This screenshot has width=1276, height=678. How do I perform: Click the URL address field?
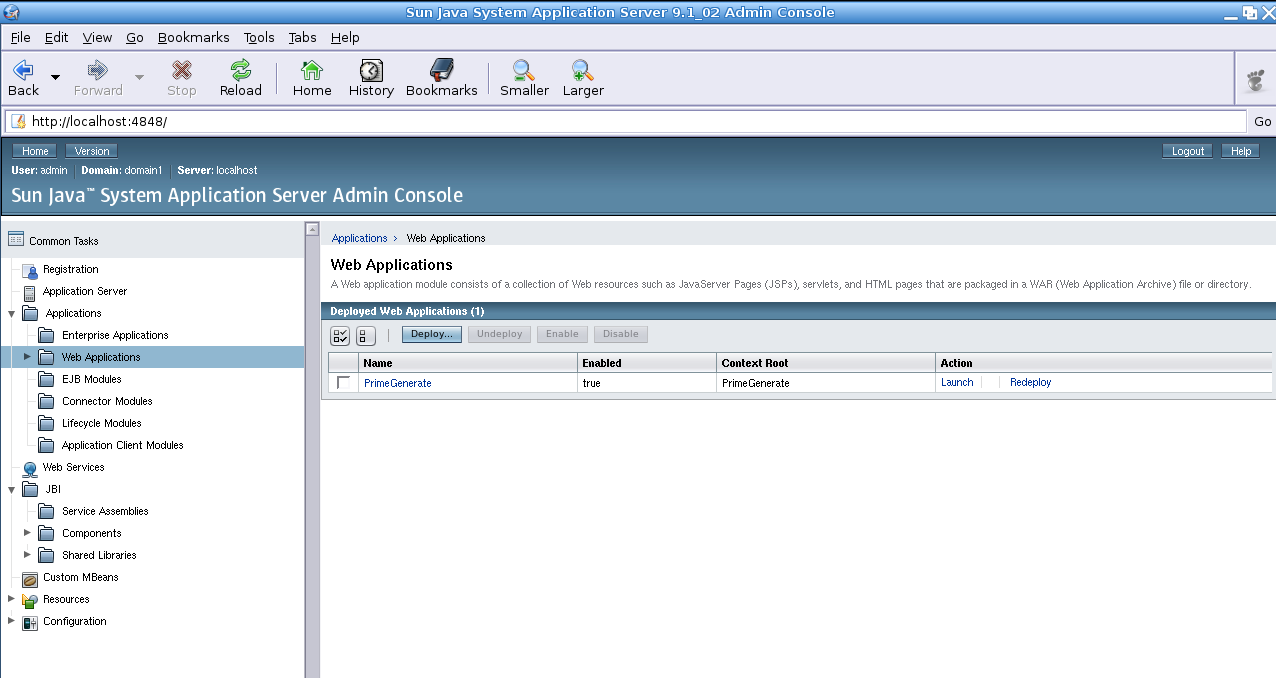coord(630,121)
